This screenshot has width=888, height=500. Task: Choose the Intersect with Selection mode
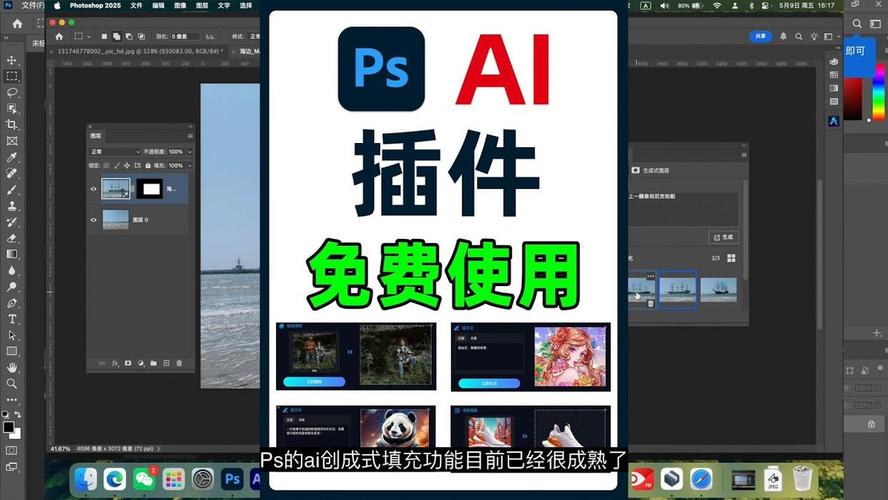click(x=142, y=36)
